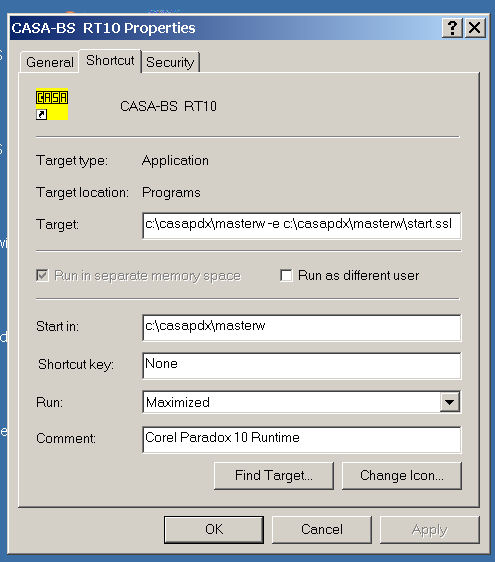The height and width of the screenshot is (562, 495).
Task: Click the Comment field with Corel Paradox text
Action: [301, 439]
